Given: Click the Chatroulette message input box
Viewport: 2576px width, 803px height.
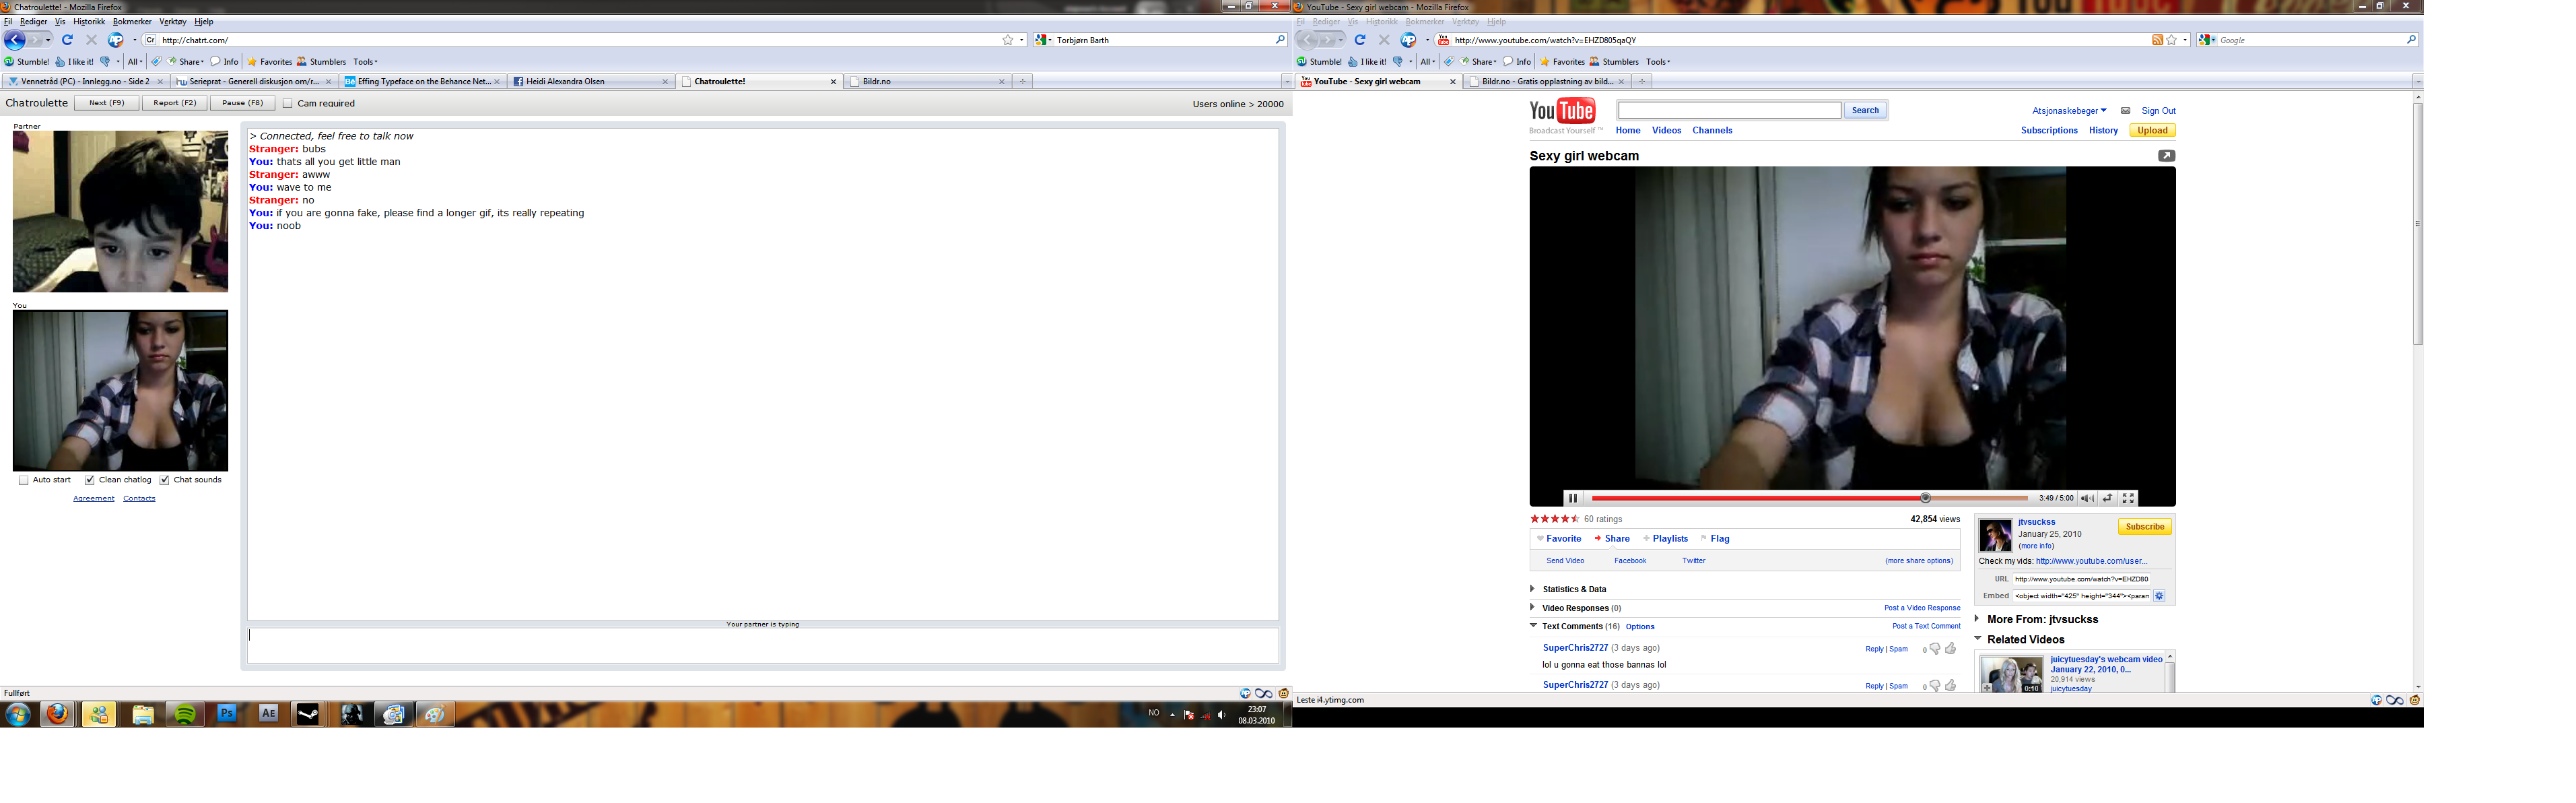Looking at the screenshot, I should 762,646.
